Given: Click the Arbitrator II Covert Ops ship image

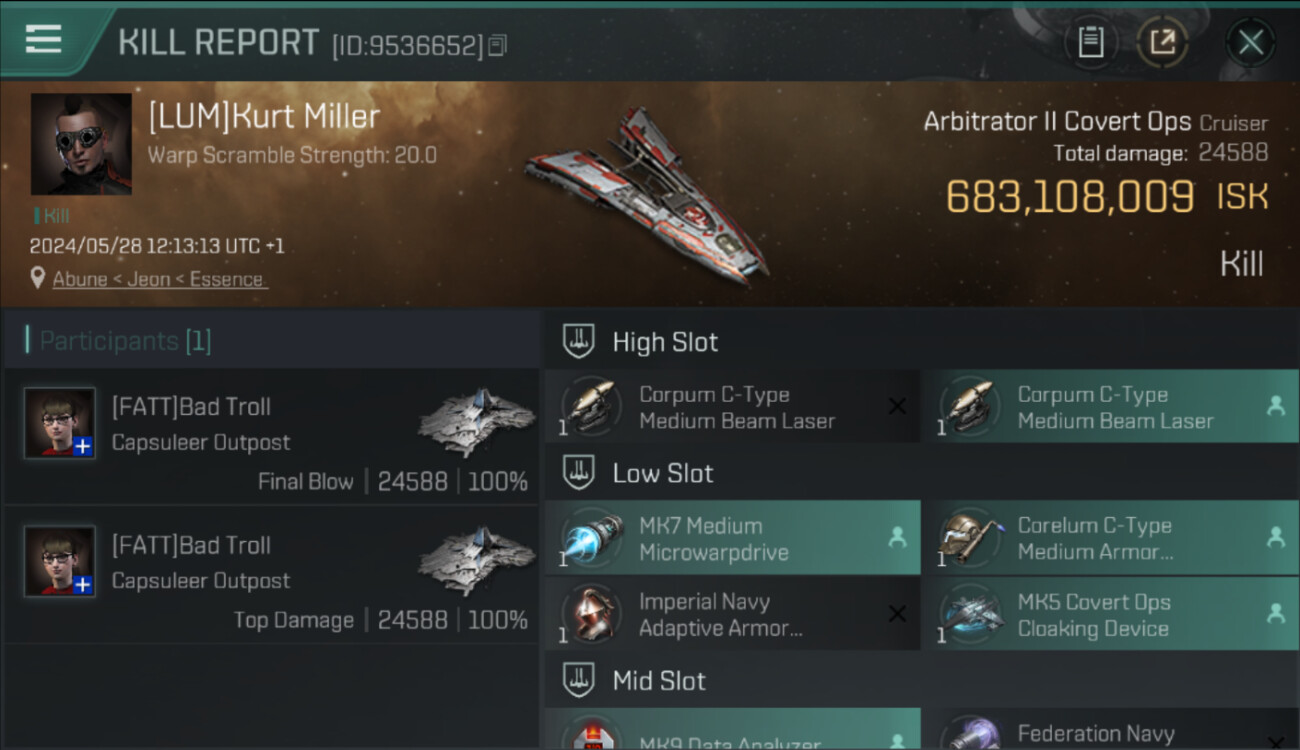Looking at the screenshot, I should 648,192.
